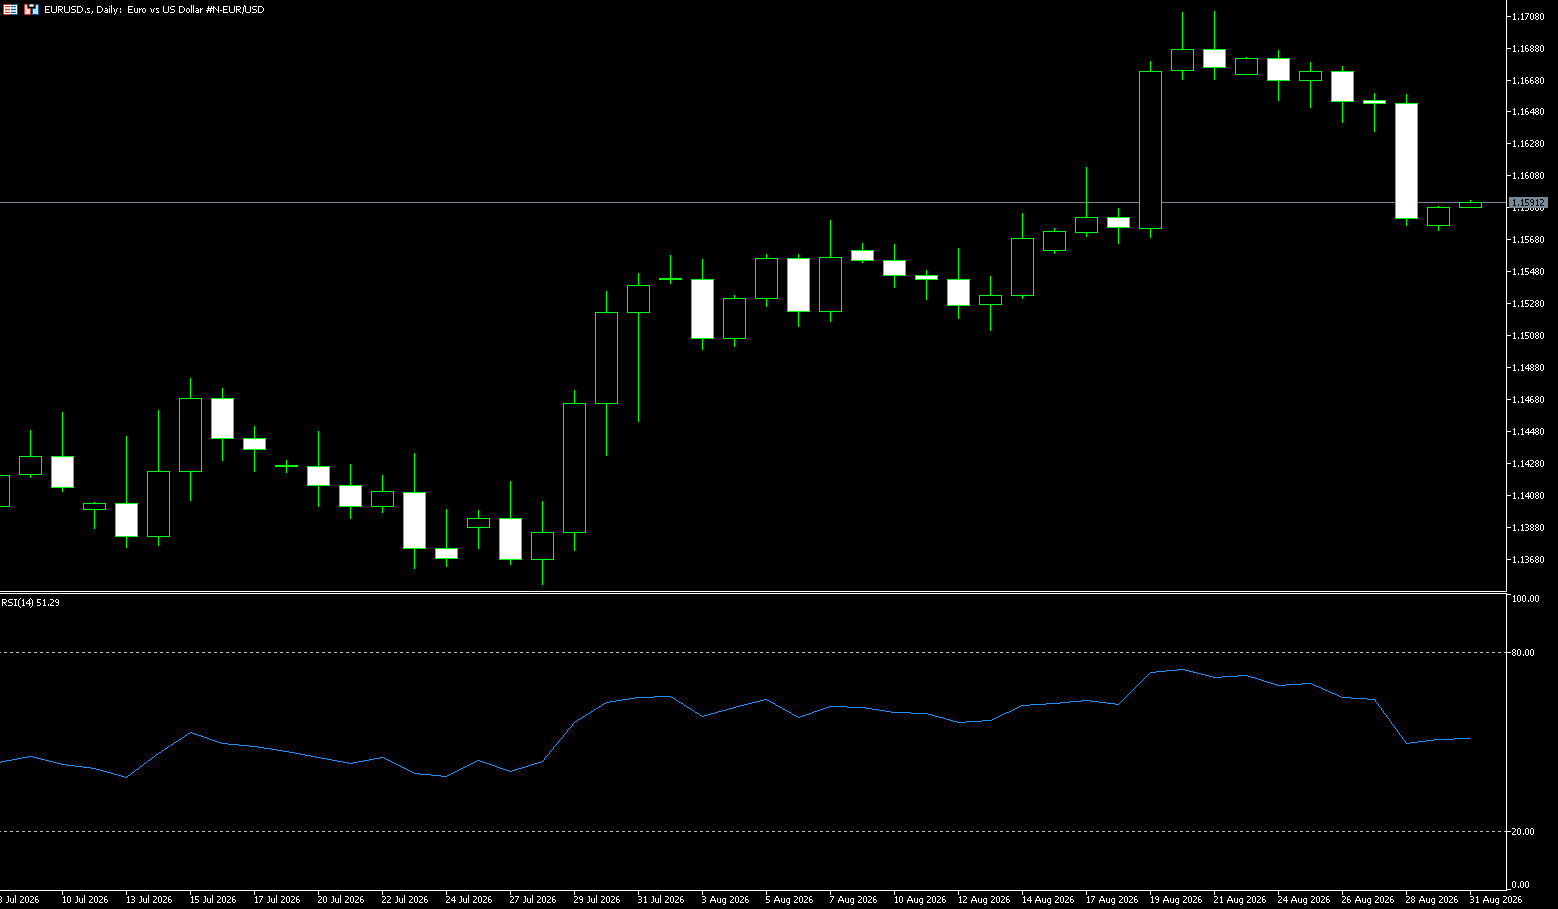Click the current price label 1.15912
The image size is (1558, 909).
1528,203
